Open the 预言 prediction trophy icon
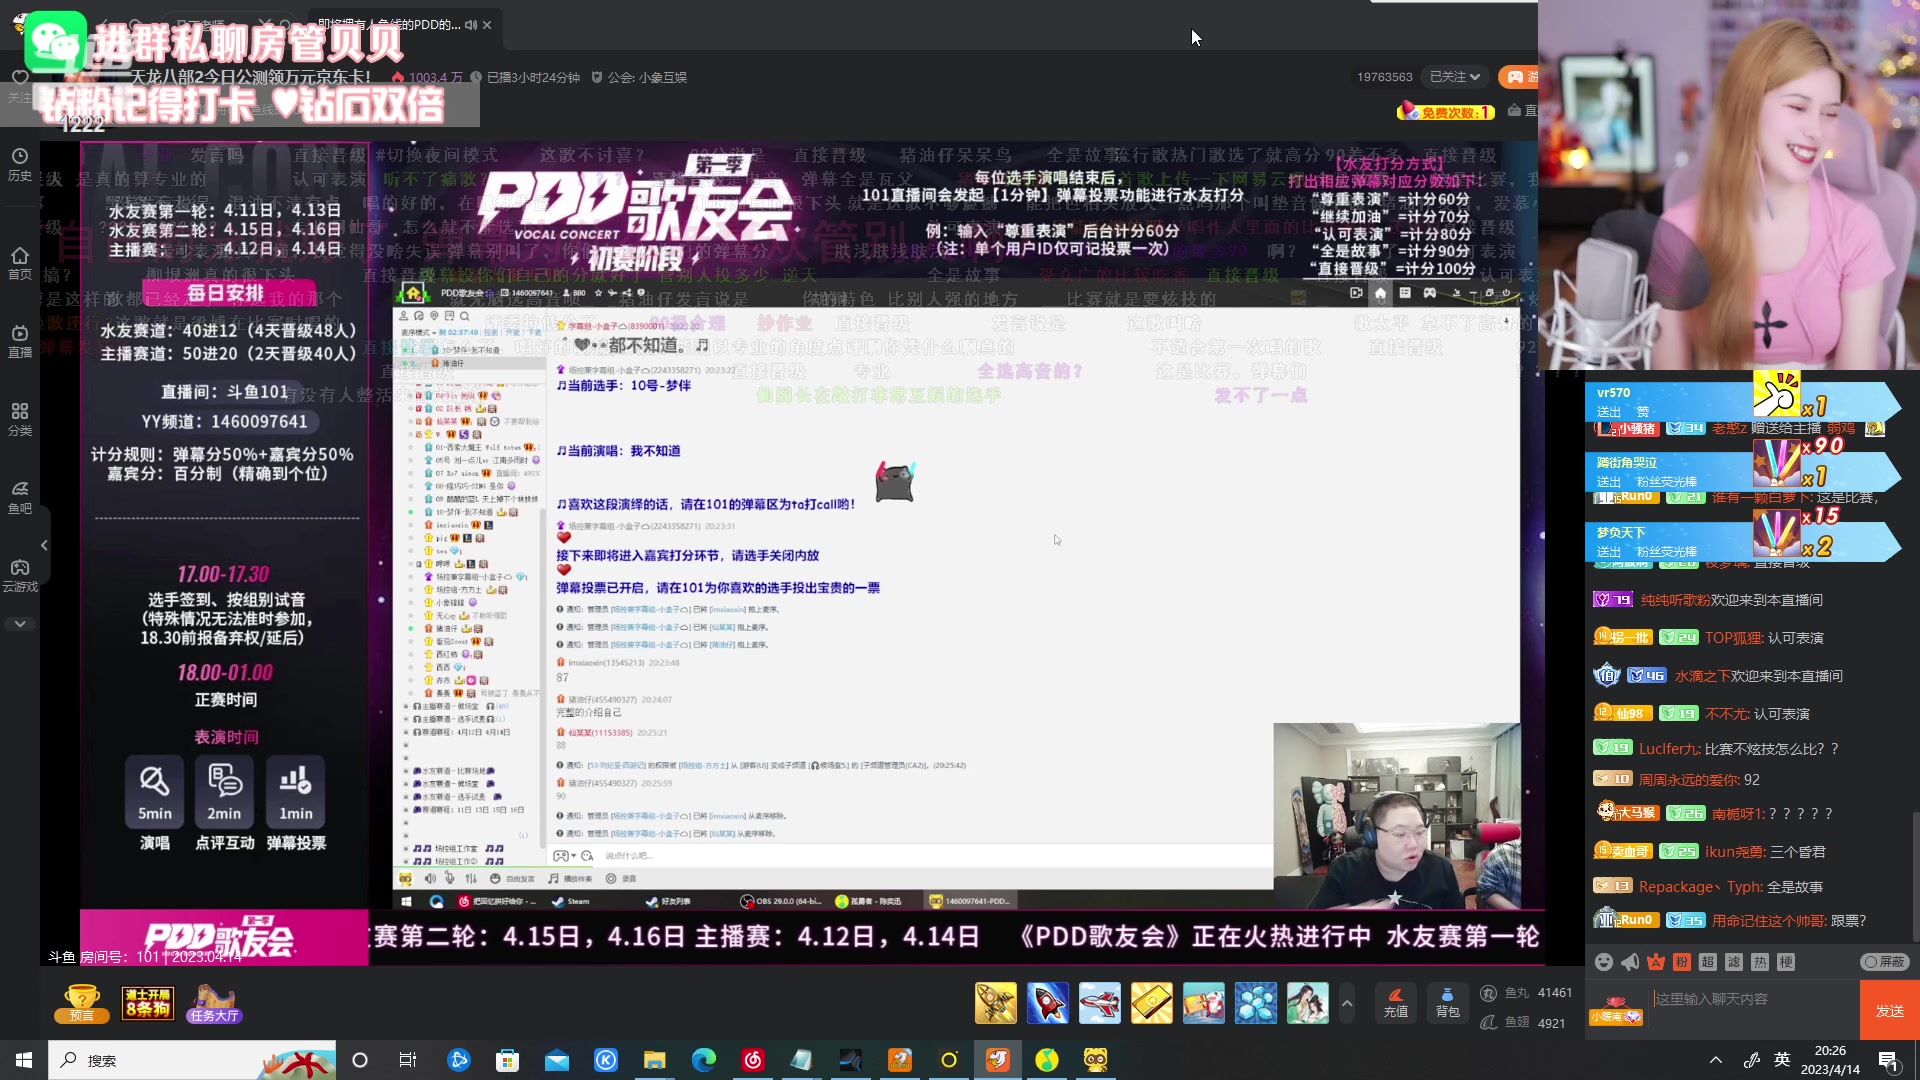This screenshot has width=1920, height=1080. (82, 1003)
